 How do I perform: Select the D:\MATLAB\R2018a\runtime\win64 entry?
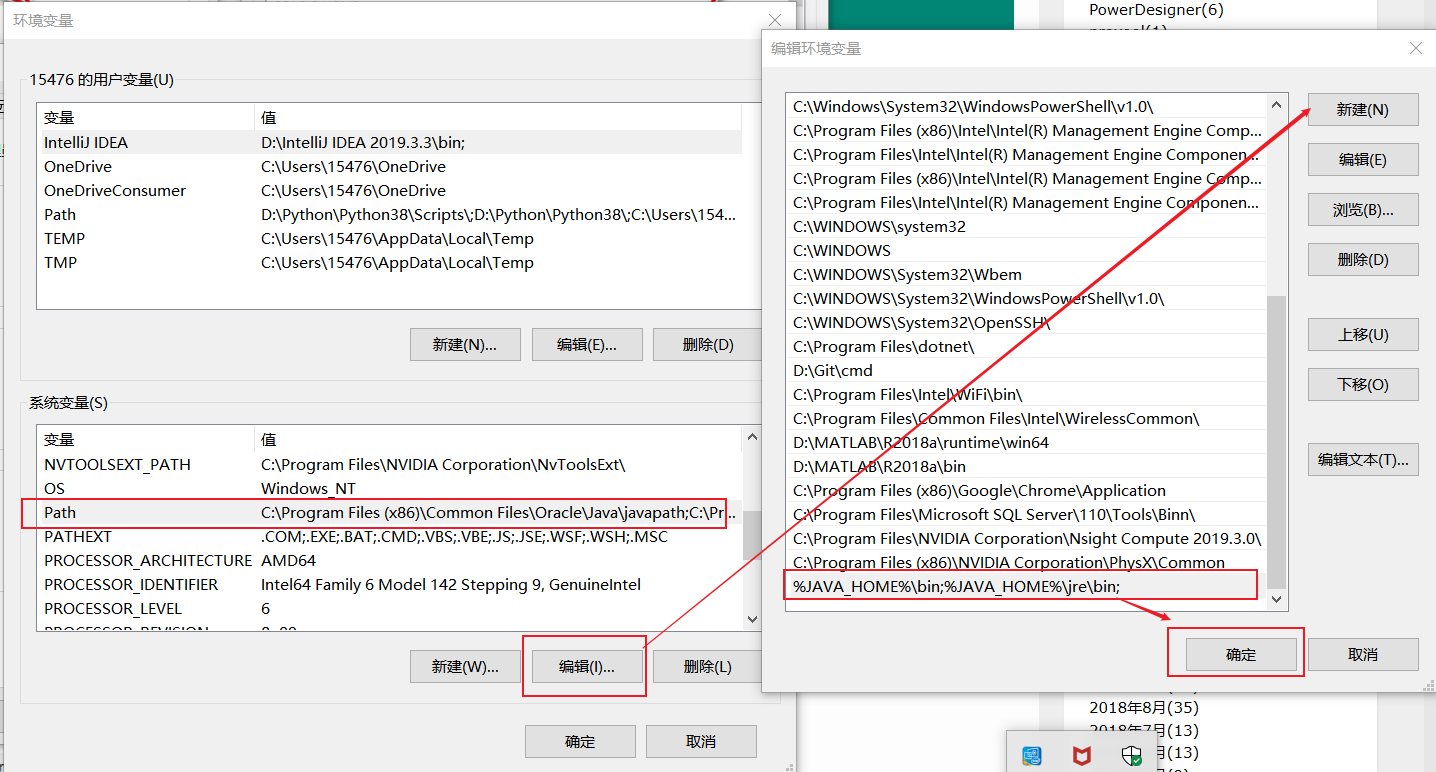click(1026, 443)
